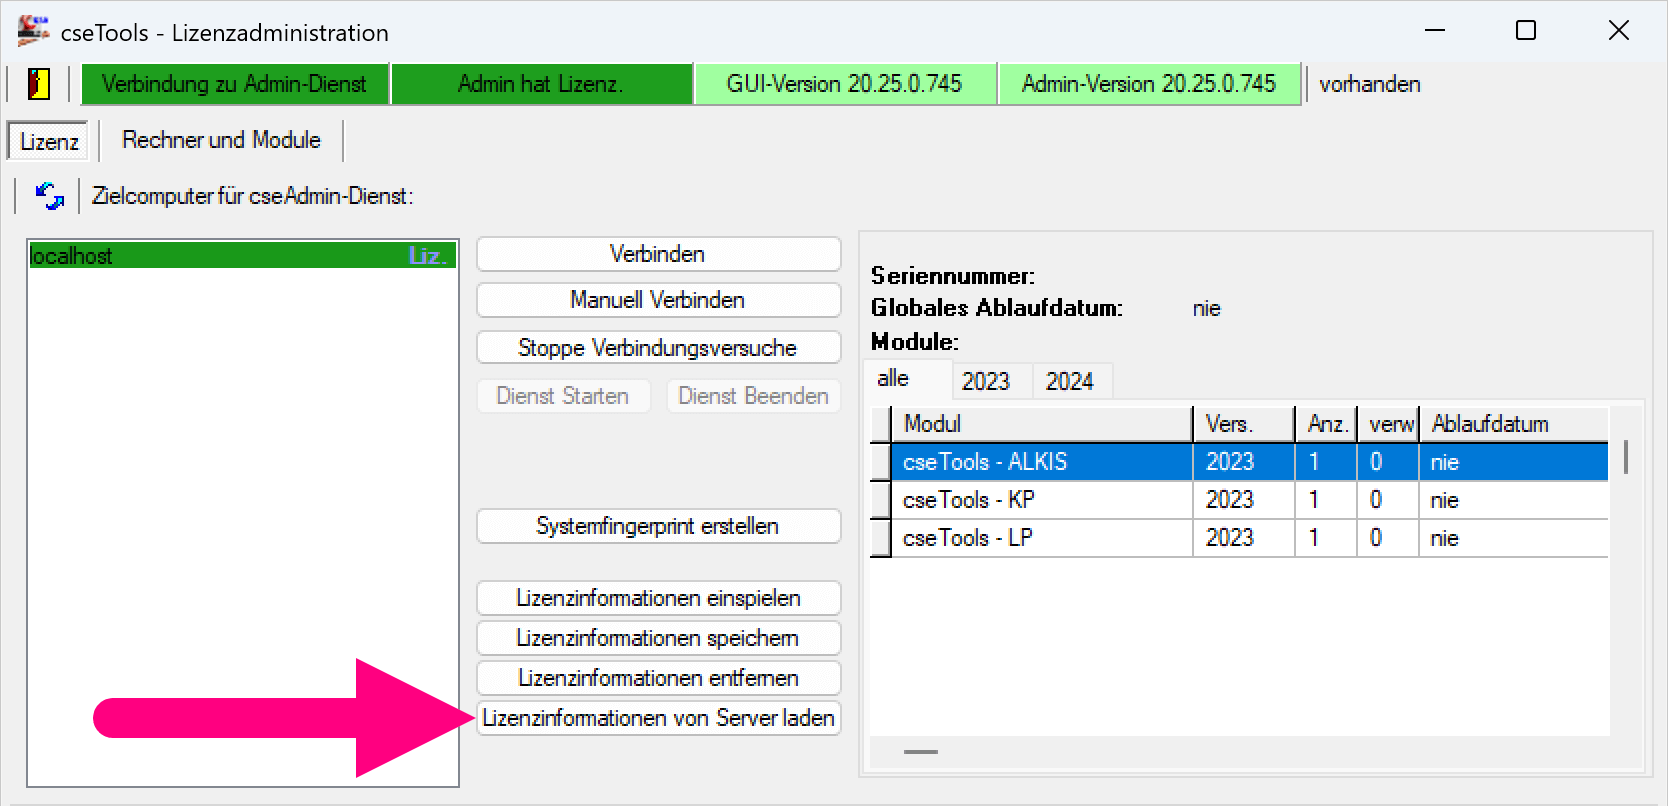Click the exit door icon in the status bar
1668x806 pixels.
pyautogui.click(x=39, y=84)
